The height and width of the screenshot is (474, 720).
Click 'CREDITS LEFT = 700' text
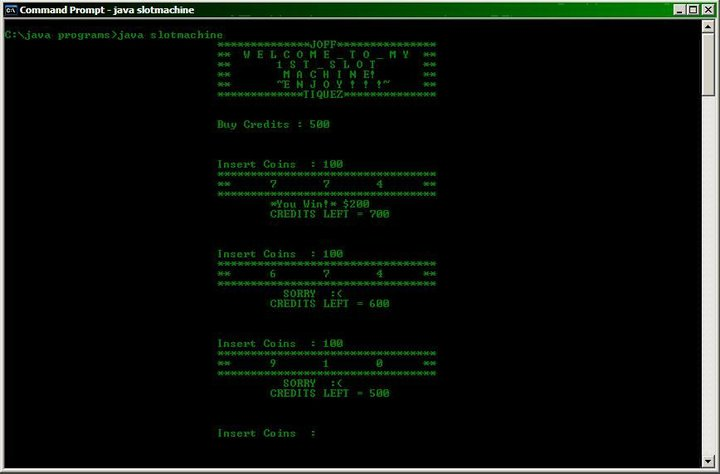pyautogui.click(x=330, y=214)
